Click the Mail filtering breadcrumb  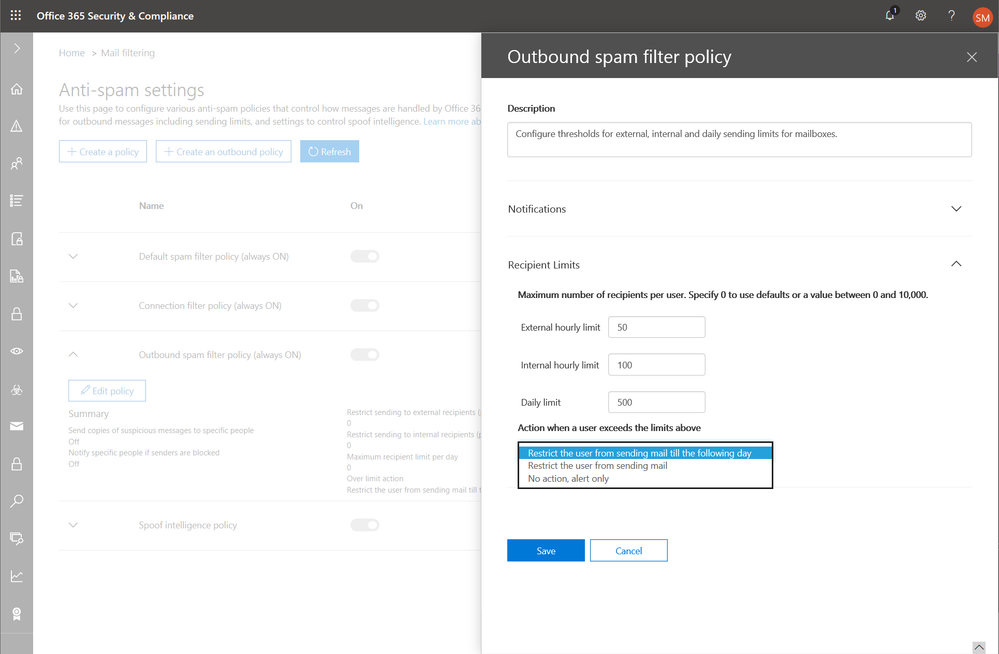click(x=127, y=53)
